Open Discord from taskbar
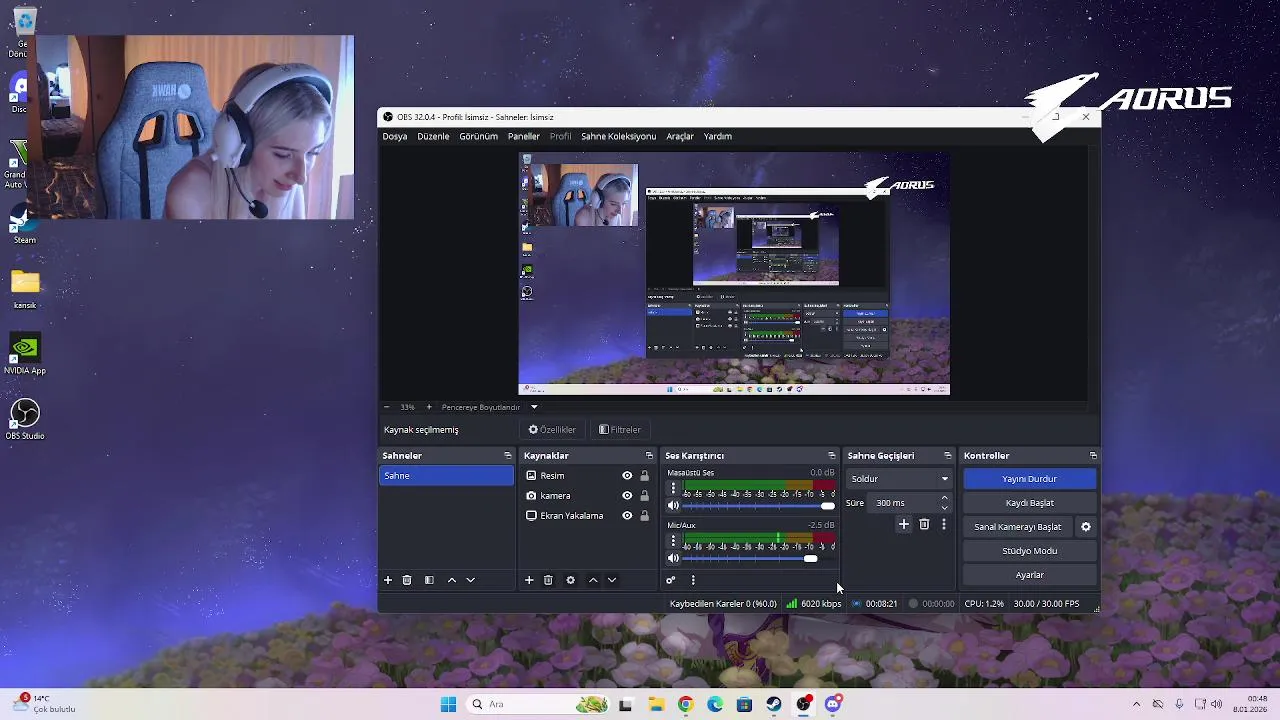The height and width of the screenshot is (720, 1280). (833, 704)
